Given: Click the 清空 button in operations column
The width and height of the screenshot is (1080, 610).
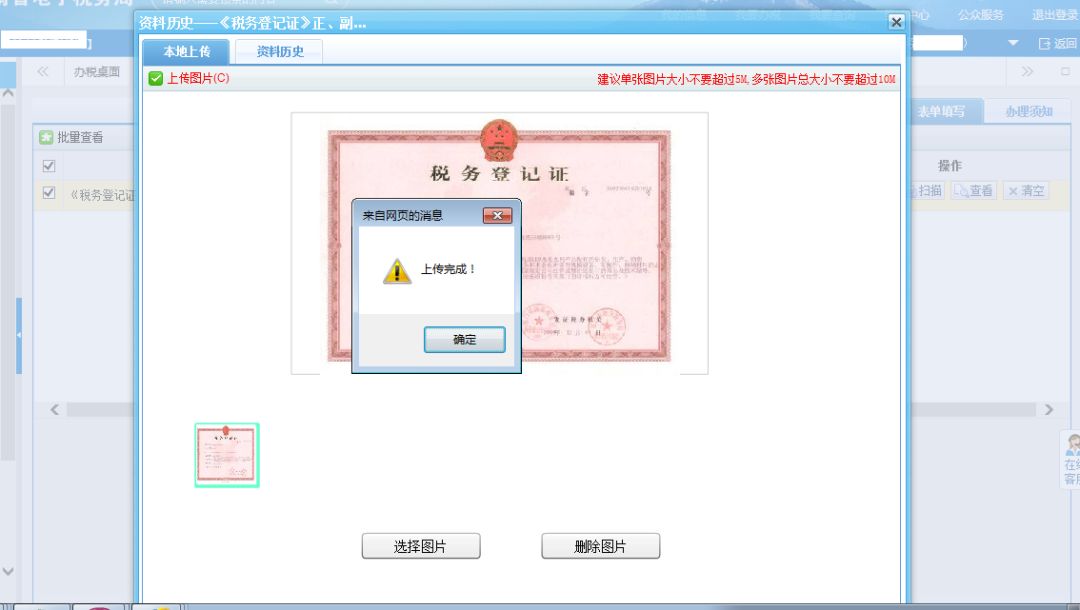Looking at the screenshot, I should [x=1026, y=191].
